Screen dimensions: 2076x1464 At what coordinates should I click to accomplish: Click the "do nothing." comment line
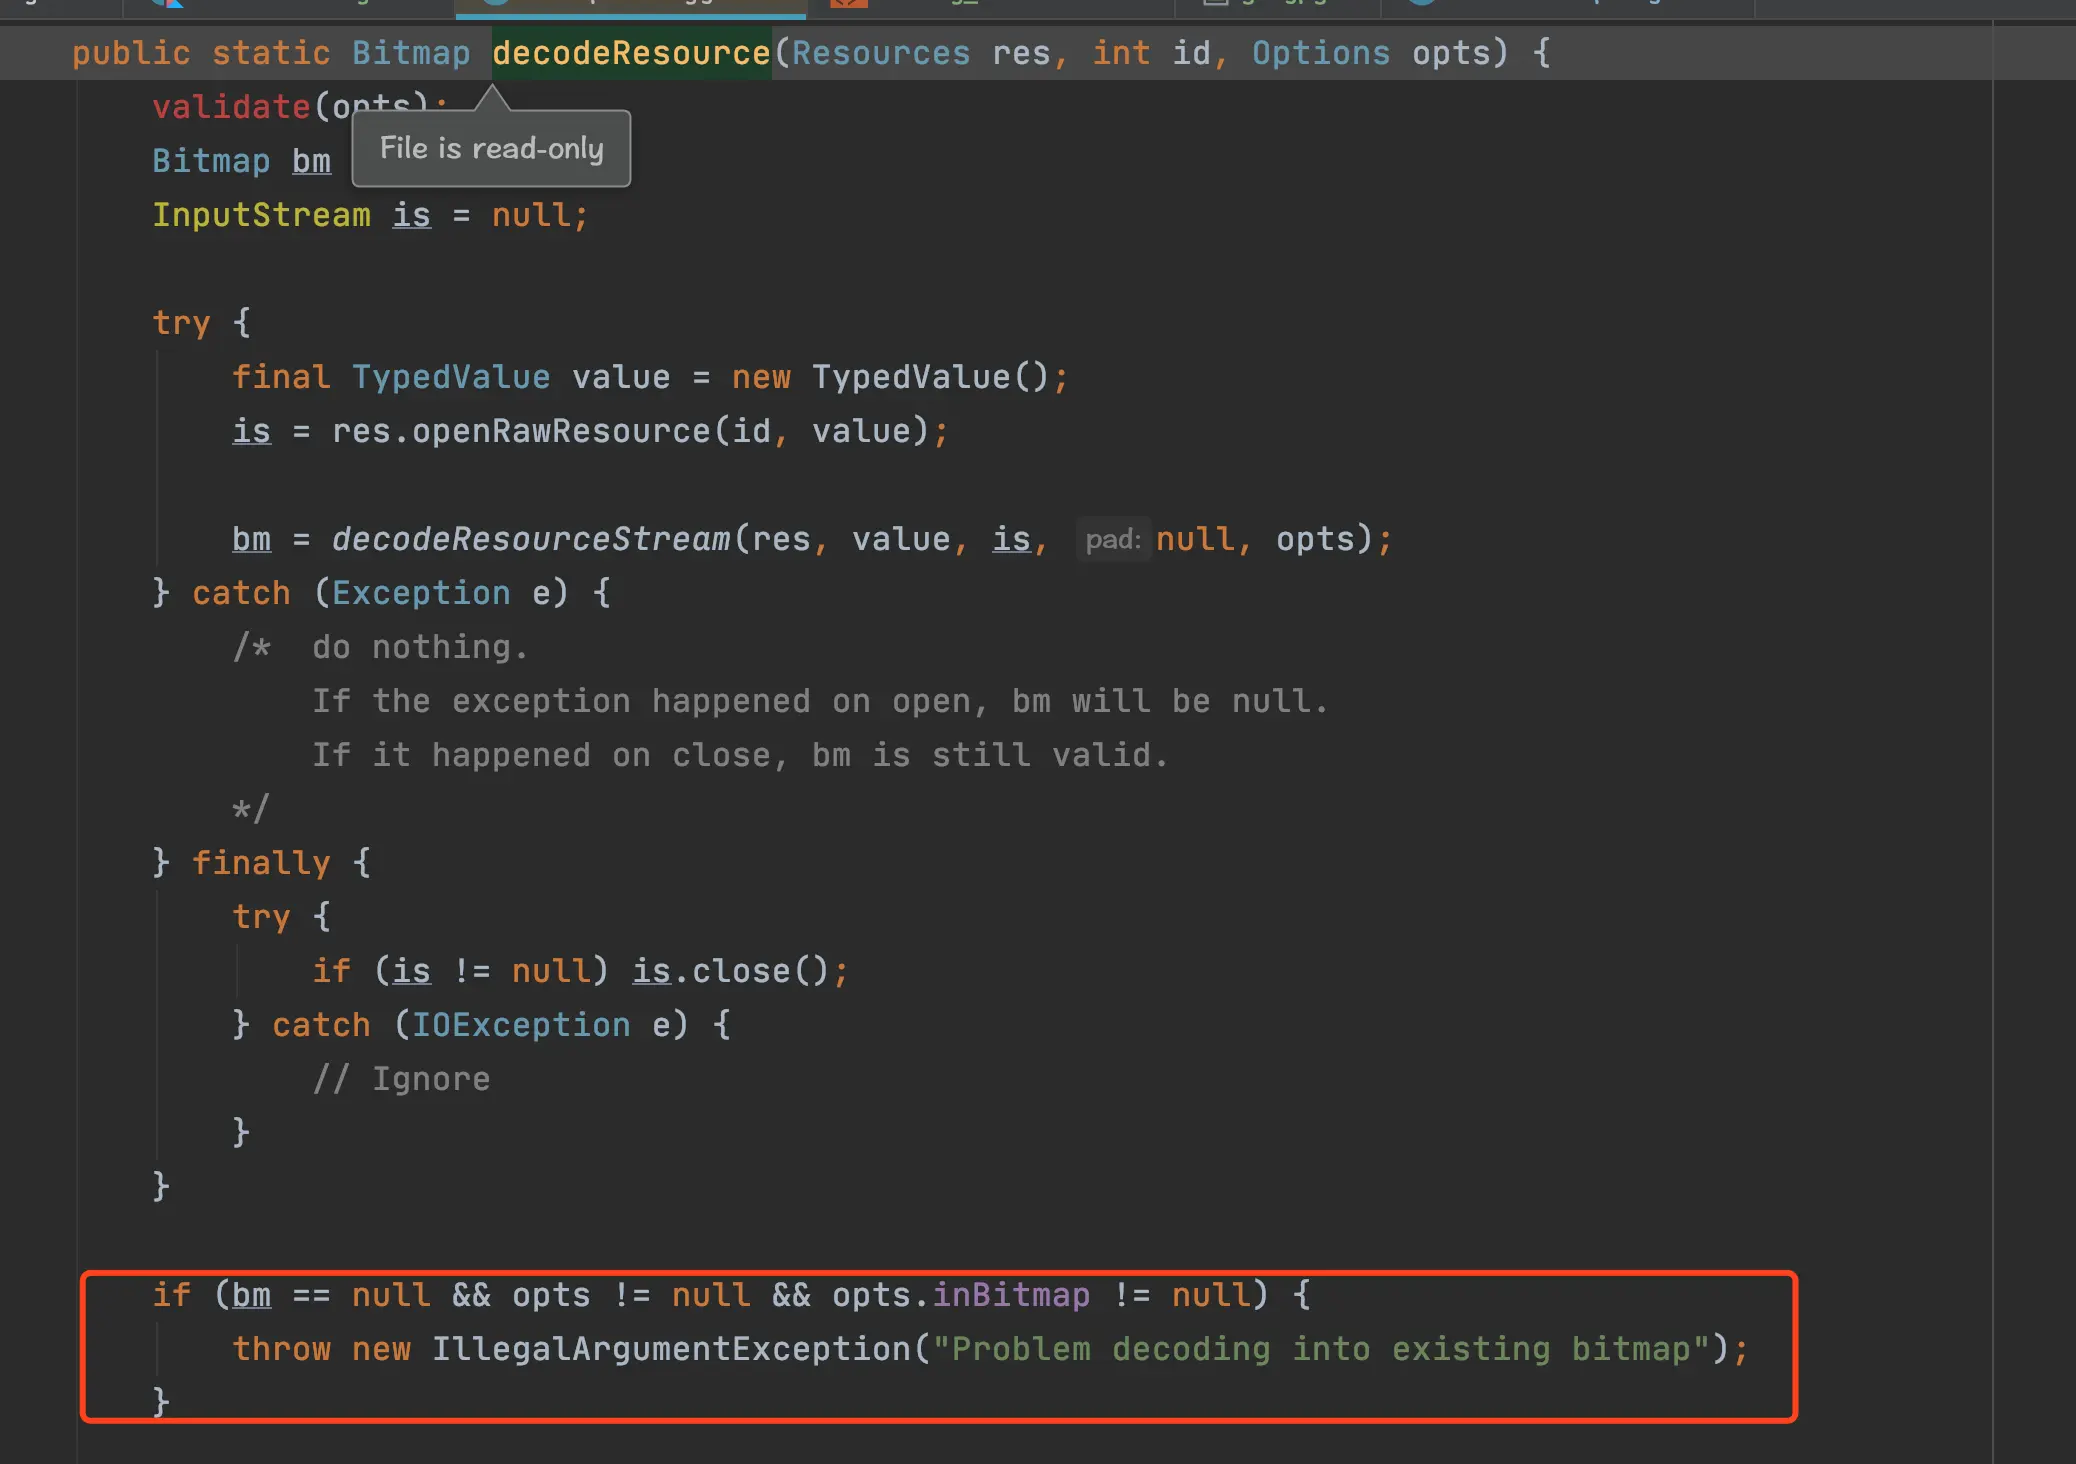tap(420, 648)
